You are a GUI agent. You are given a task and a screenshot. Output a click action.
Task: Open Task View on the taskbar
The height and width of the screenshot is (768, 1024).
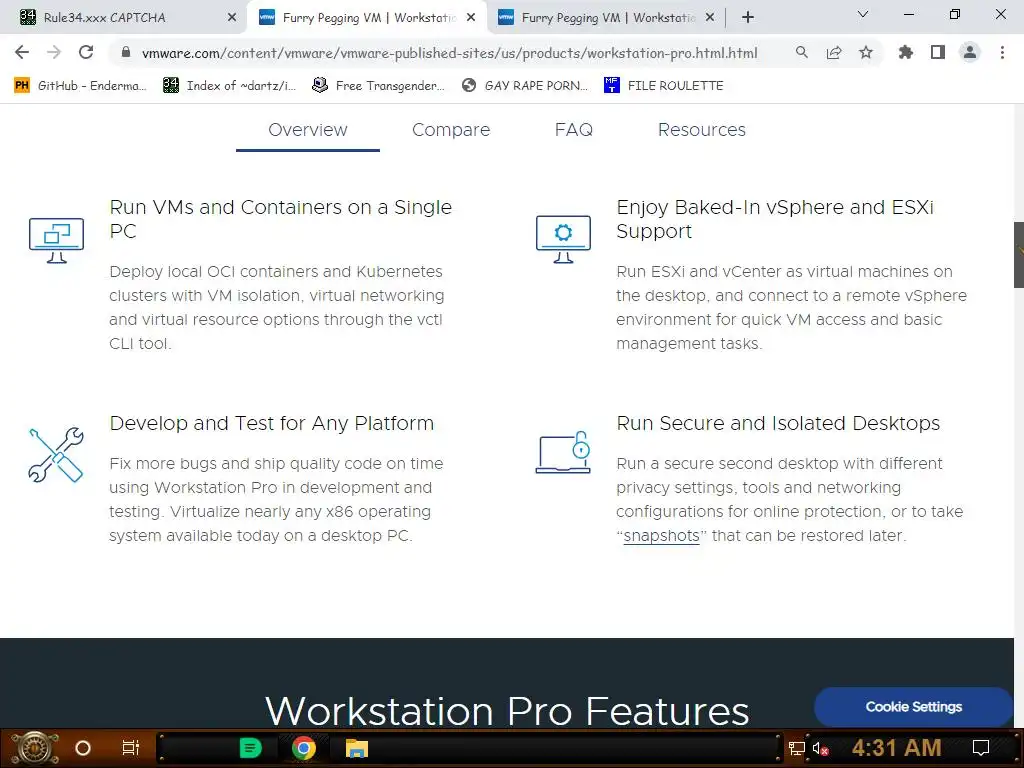coord(131,748)
